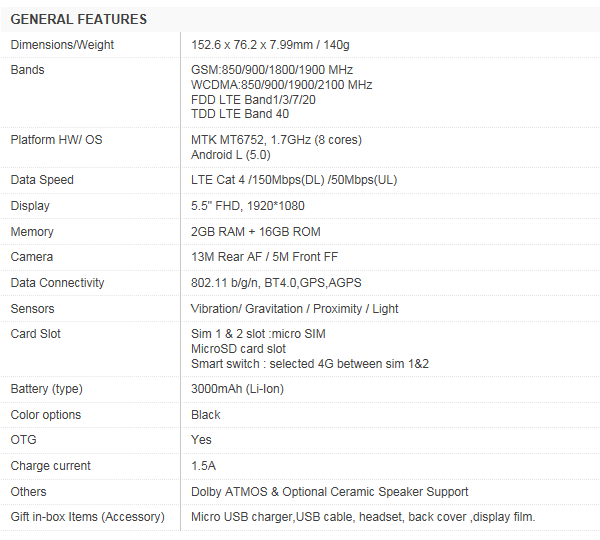Click the 3000mAh (Li-Ion) battery value

tap(237, 389)
